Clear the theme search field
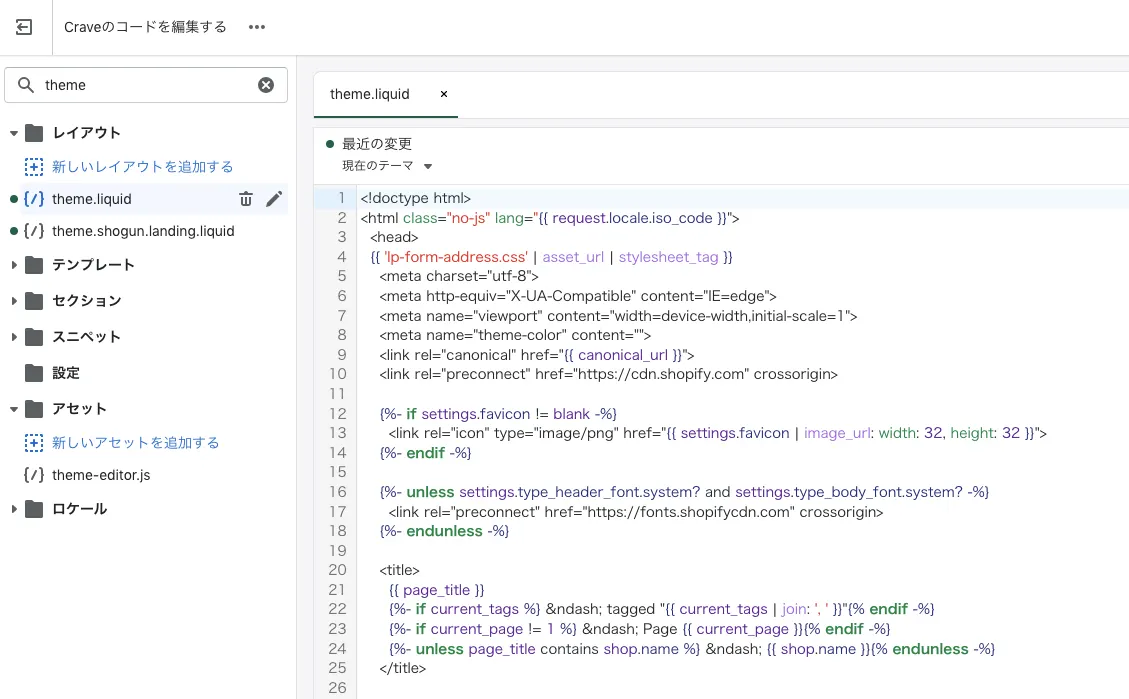Screen dimensions: 1129x699 point(266,85)
